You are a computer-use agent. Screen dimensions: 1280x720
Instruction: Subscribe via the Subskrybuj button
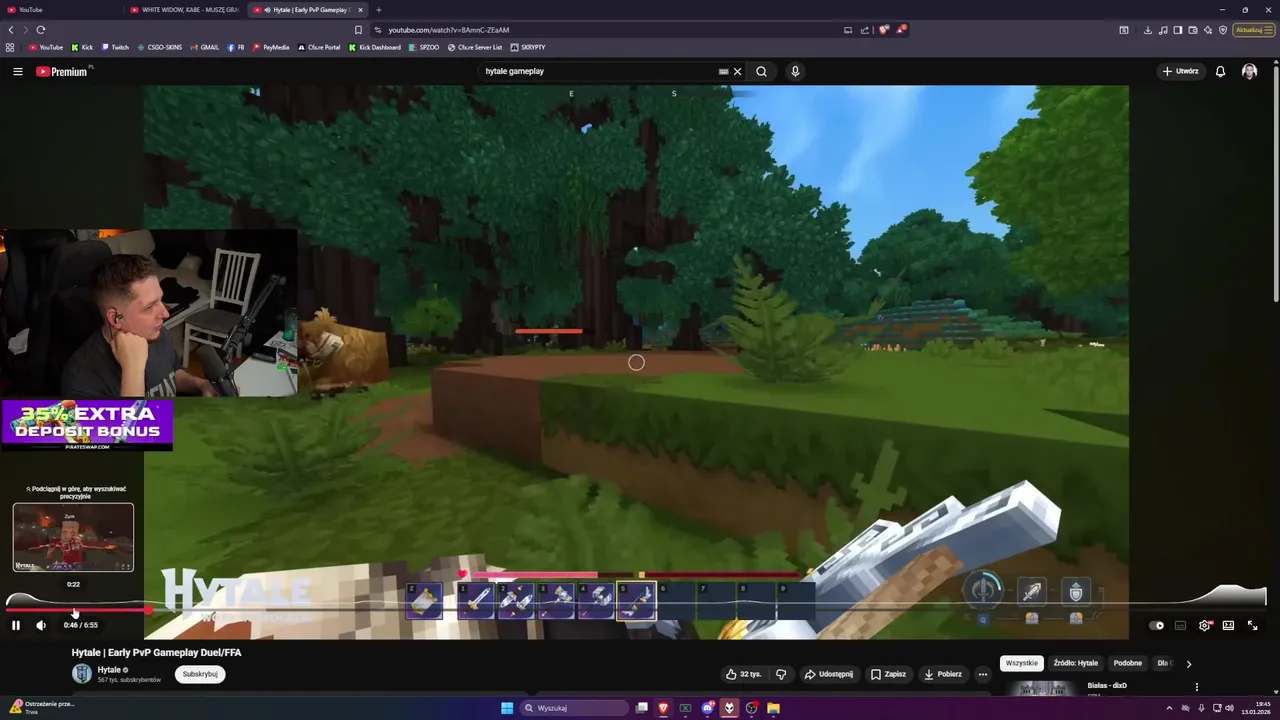(200, 674)
